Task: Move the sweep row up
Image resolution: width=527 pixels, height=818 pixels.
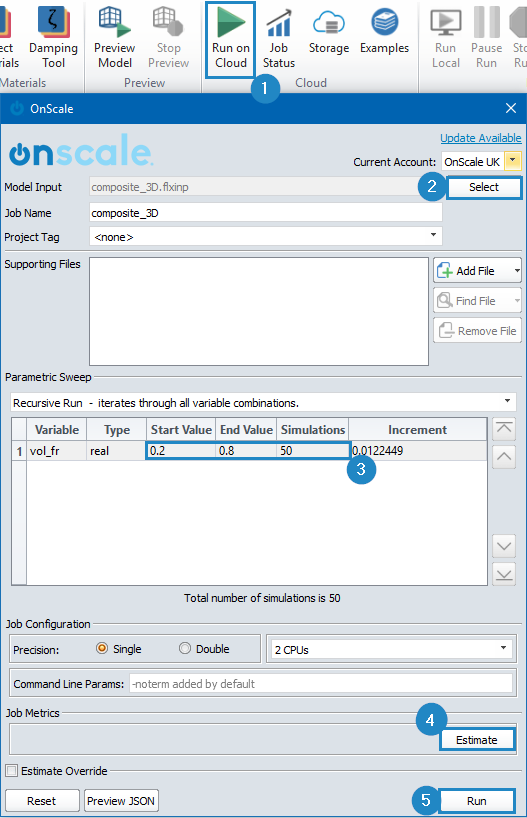Action: (504, 456)
